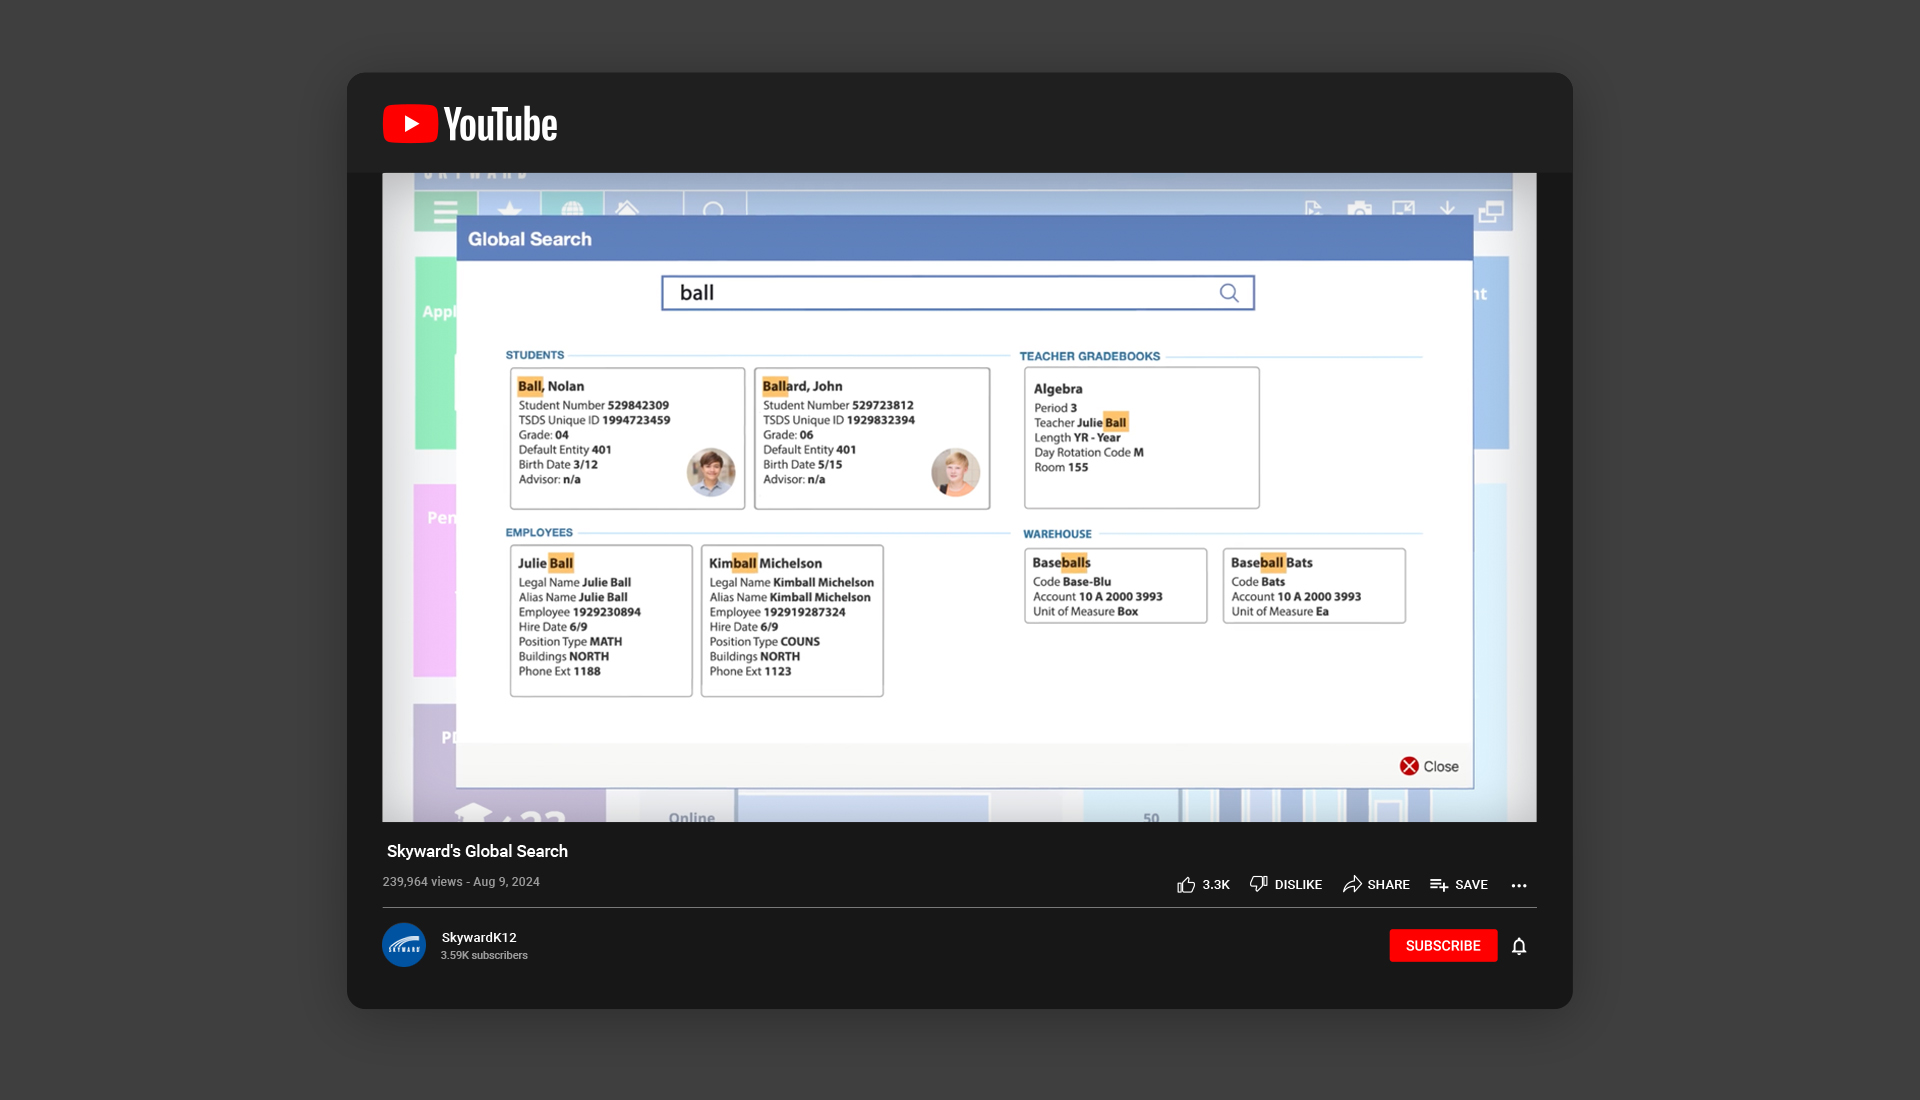Click the home icon in Skyward toolbar
Screen dimensions: 1920x1100
click(x=627, y=207)
